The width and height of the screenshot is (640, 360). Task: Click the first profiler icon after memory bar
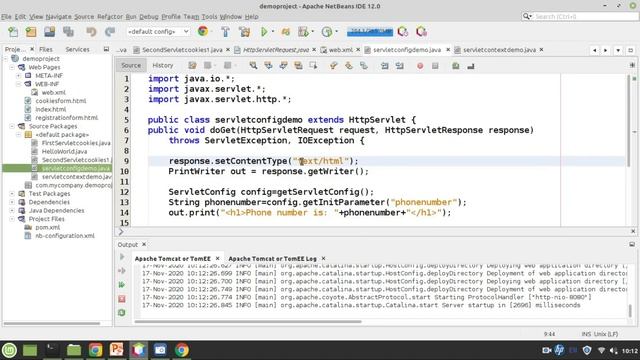click(x=403, y=32)
